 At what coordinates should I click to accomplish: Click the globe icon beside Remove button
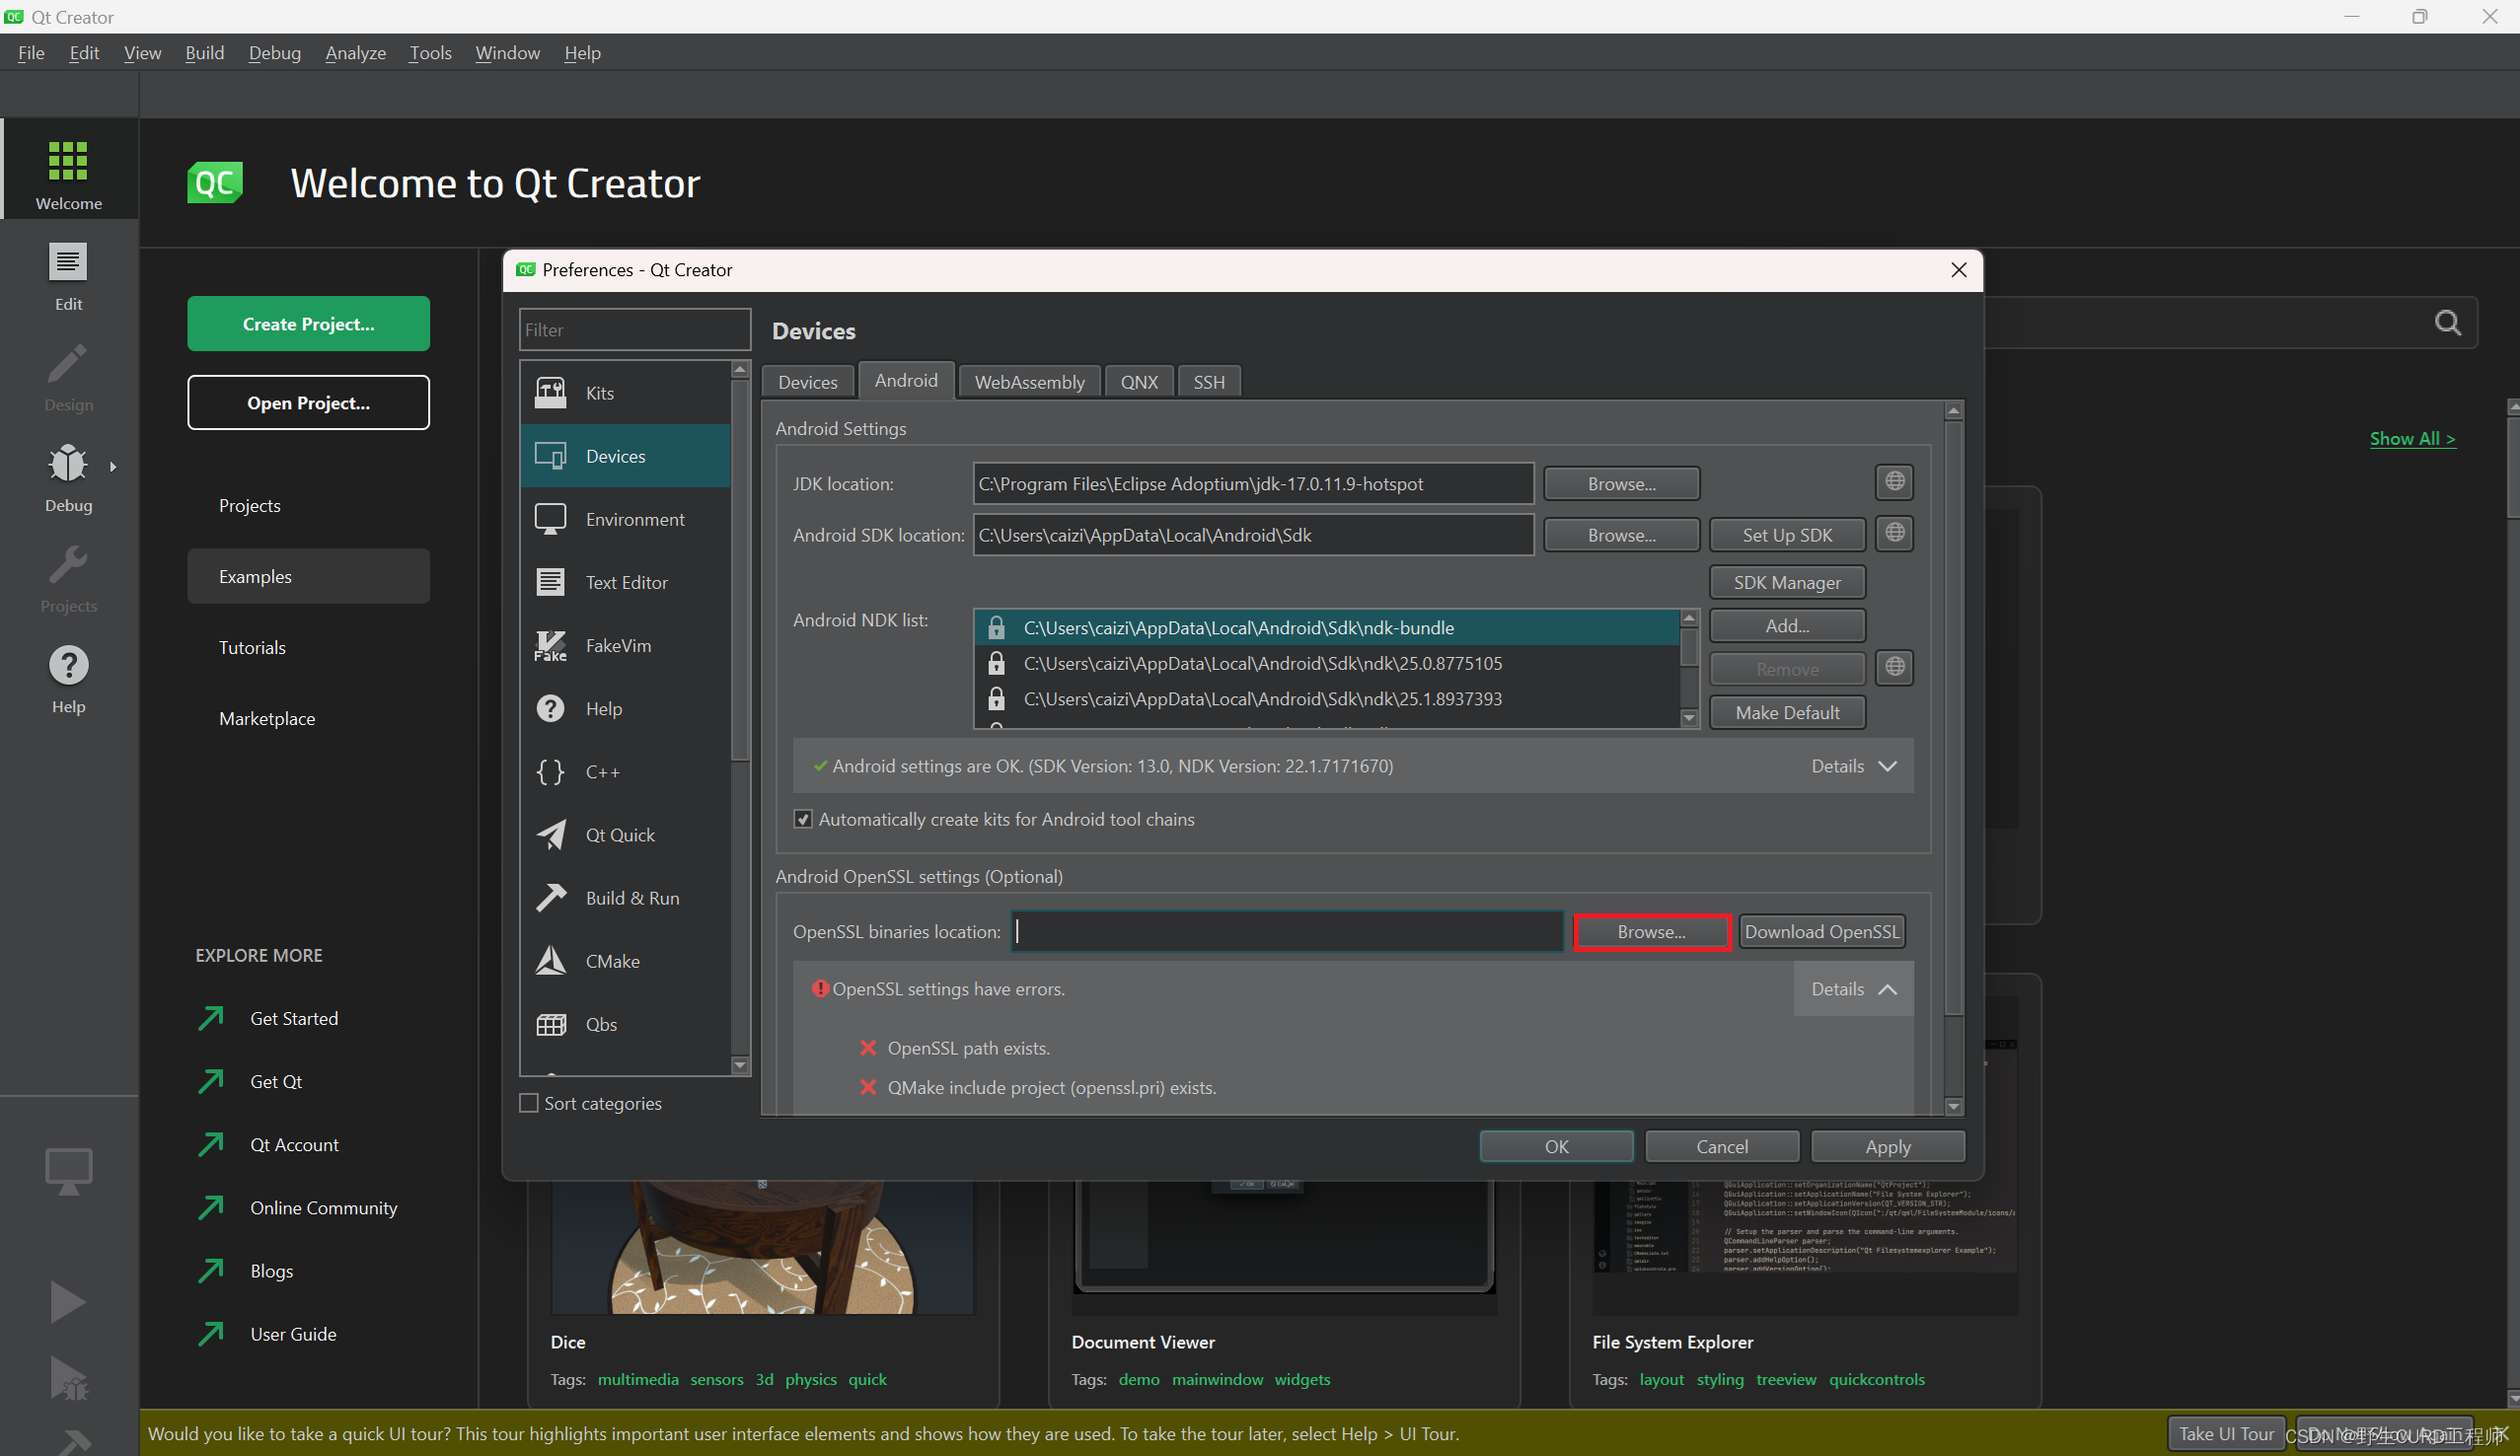[x=1894, y=667]
